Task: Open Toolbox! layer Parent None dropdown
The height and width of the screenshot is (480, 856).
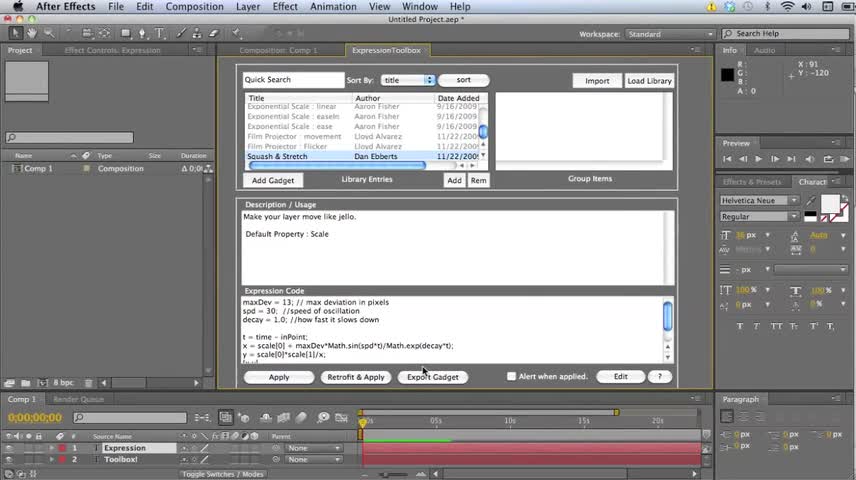Action: (314, 459)
